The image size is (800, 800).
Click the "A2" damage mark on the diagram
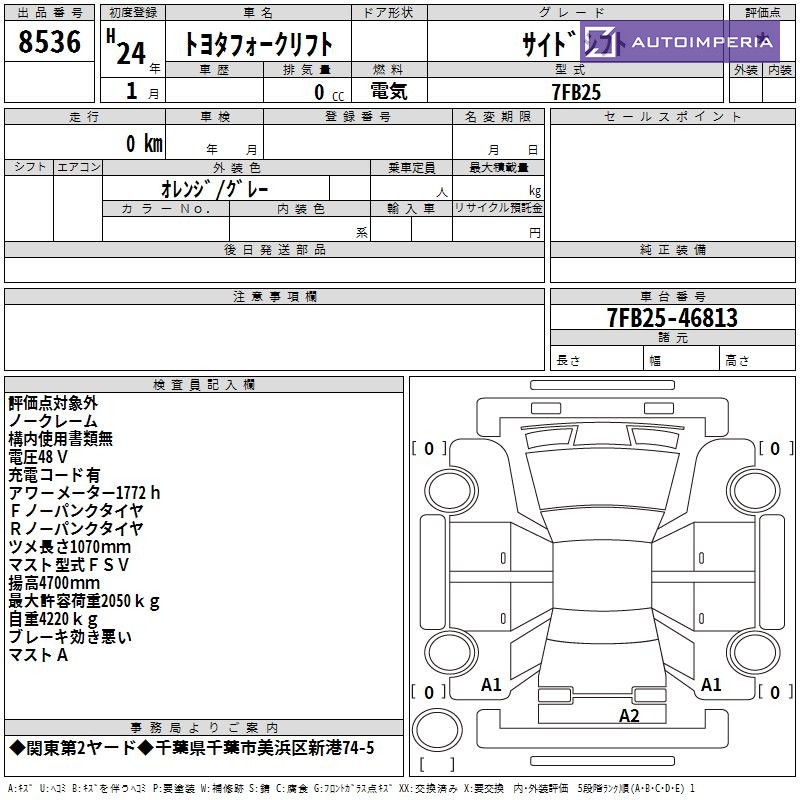(629, 716)
